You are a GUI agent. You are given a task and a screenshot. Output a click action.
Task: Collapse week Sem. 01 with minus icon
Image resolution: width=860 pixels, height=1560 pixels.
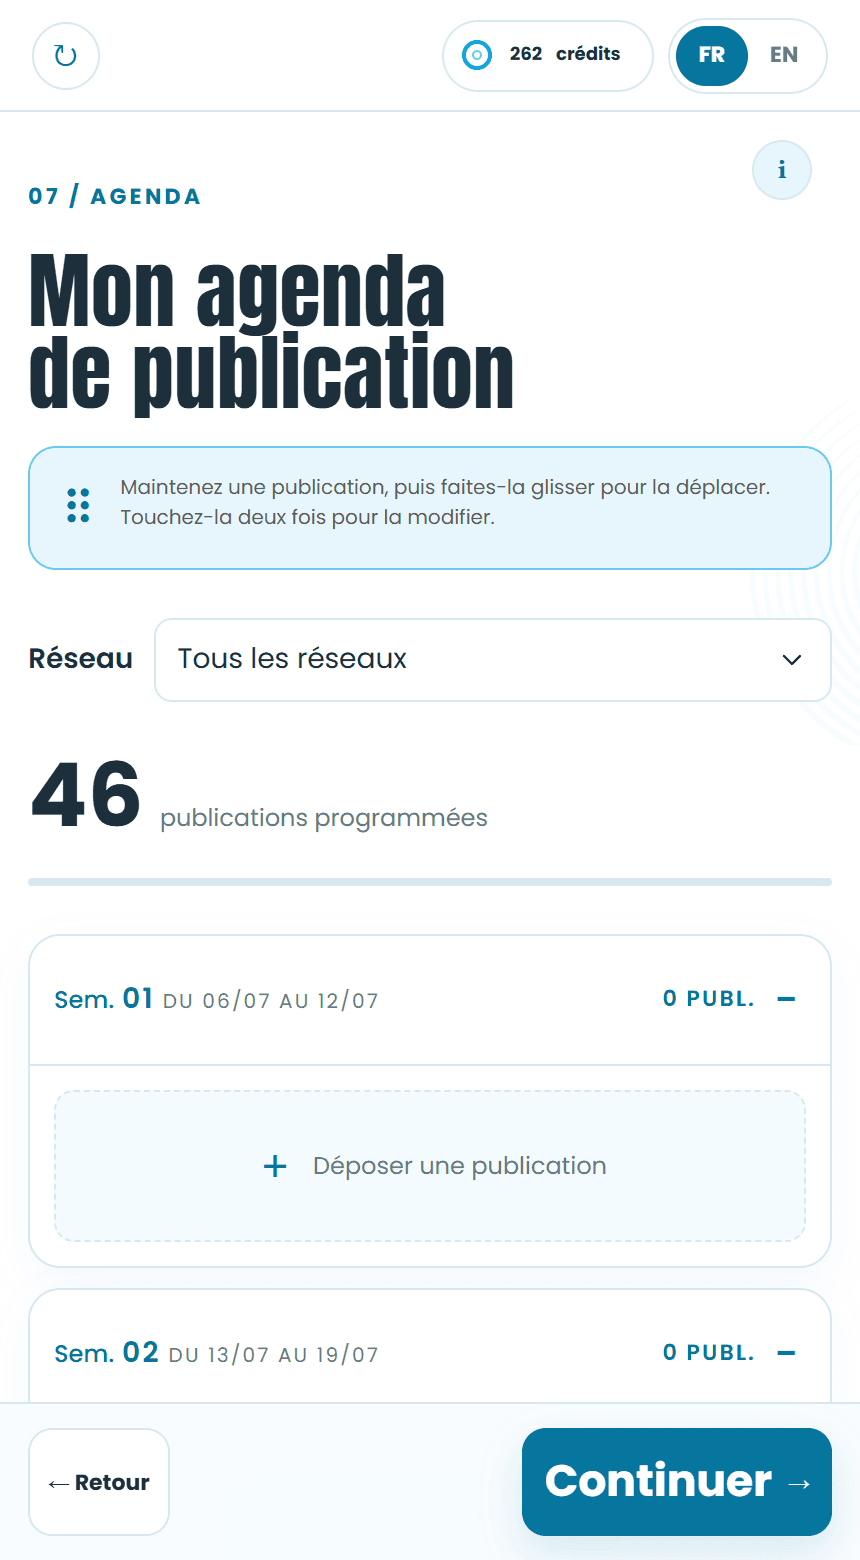click(787, 999)
